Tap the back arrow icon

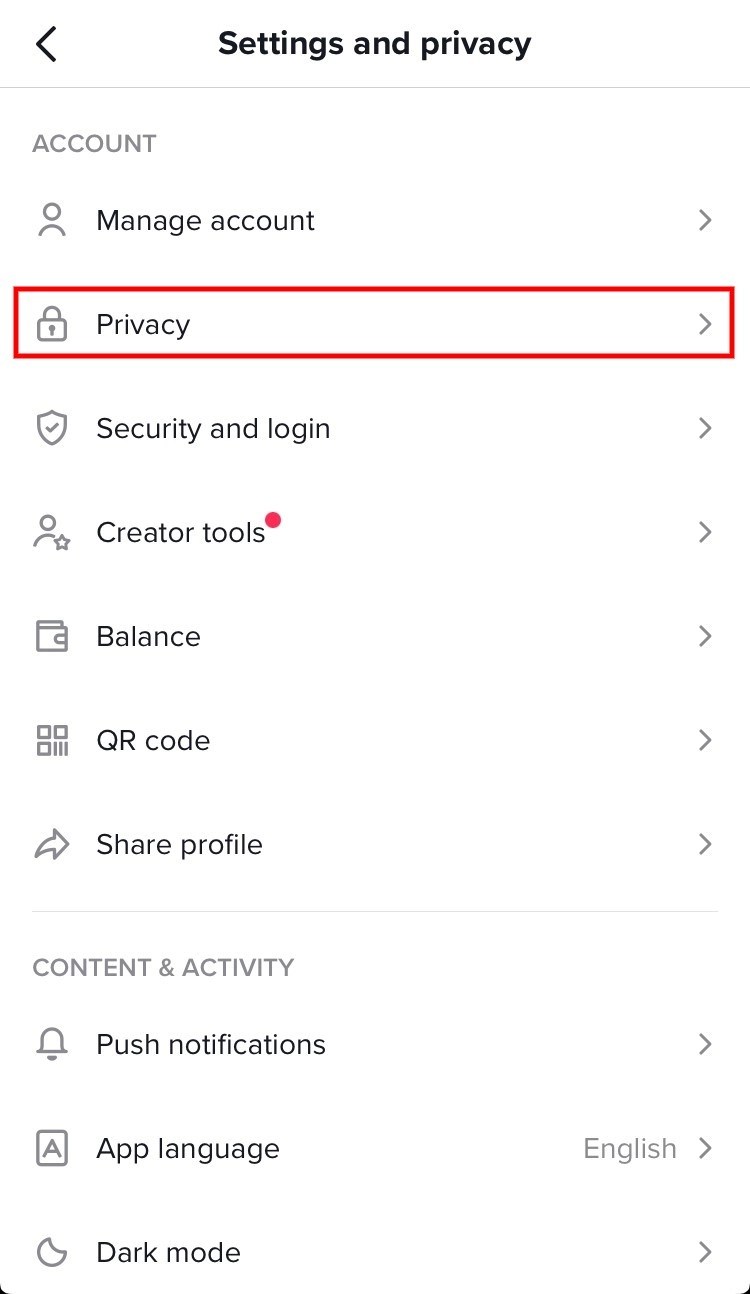[46, 44]
